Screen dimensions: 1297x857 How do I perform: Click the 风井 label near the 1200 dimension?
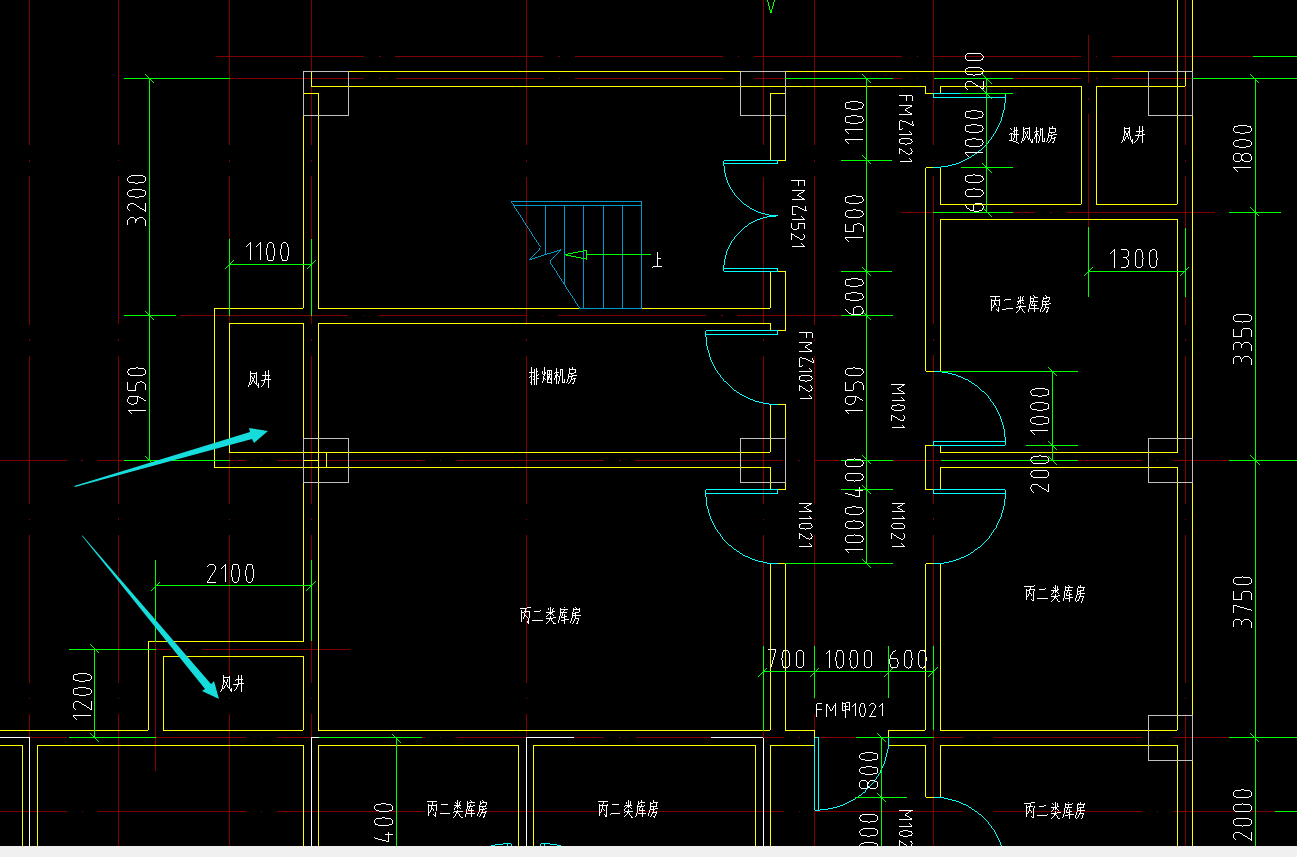point(232,685)
